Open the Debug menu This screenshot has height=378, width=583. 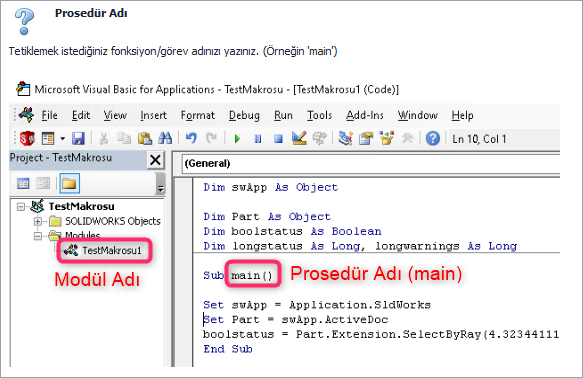(x=244, y=116)
